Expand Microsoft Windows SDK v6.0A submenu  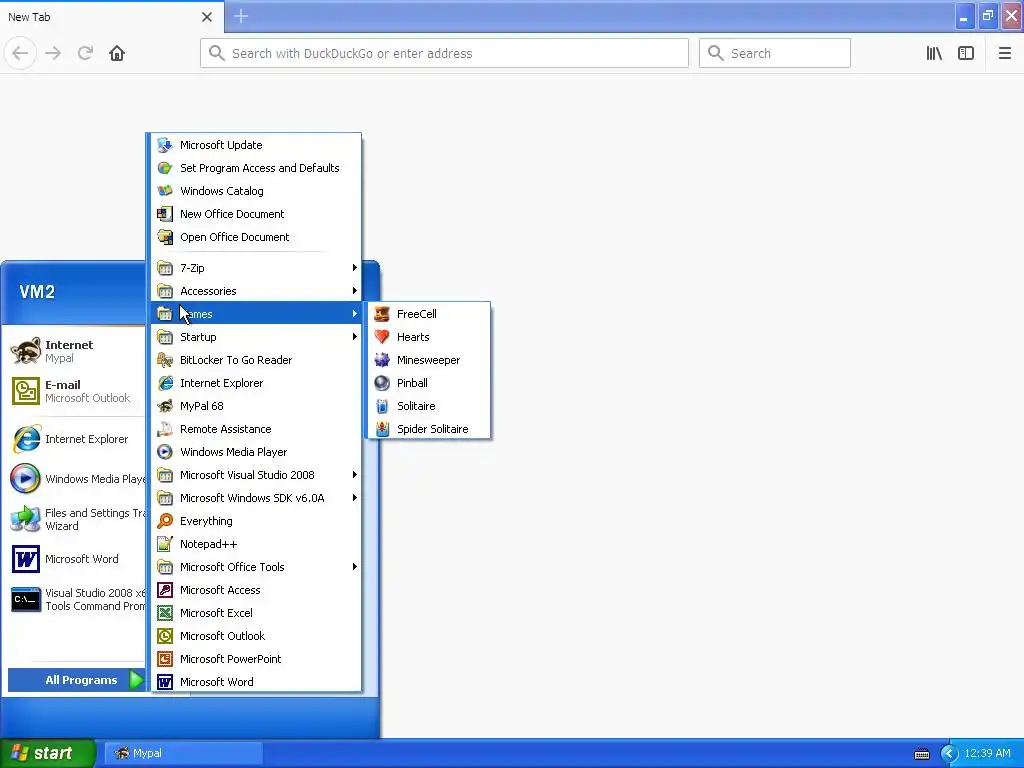click(x=257, y=498)
